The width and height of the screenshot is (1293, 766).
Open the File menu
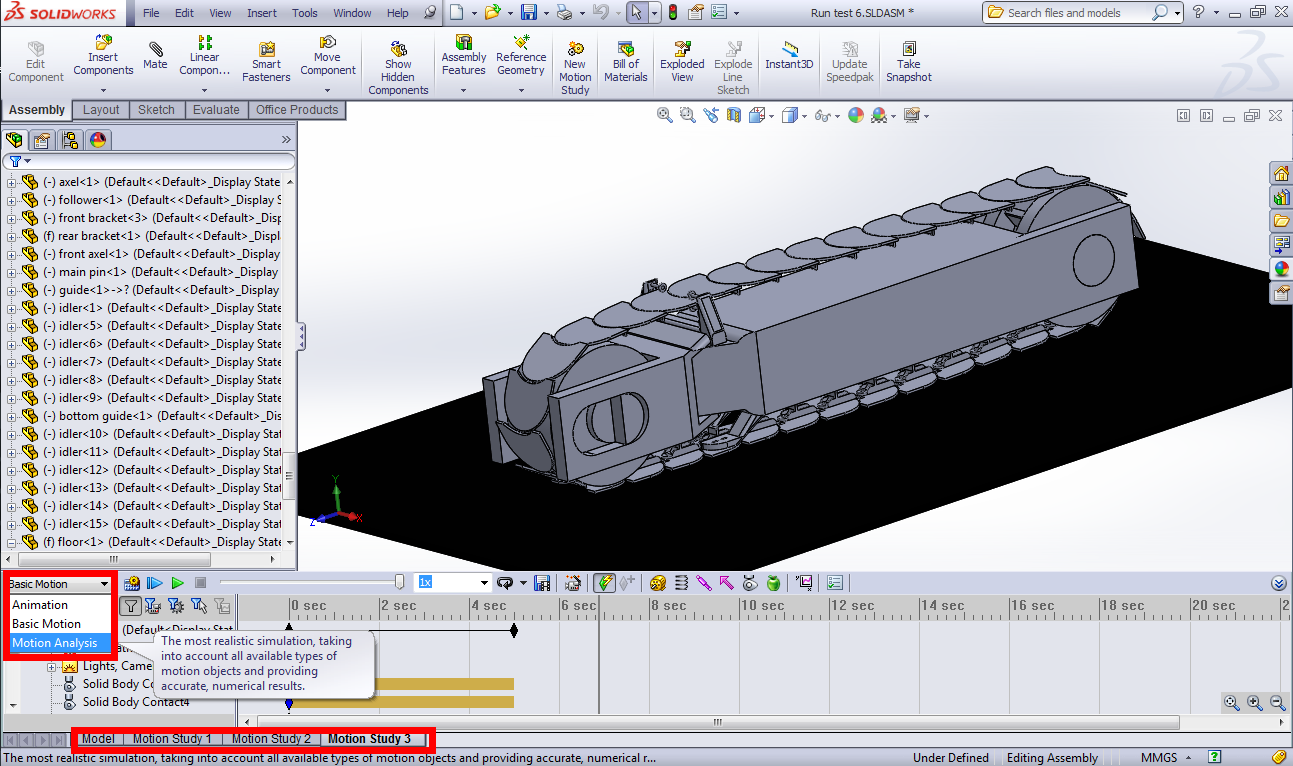point(151,13)
